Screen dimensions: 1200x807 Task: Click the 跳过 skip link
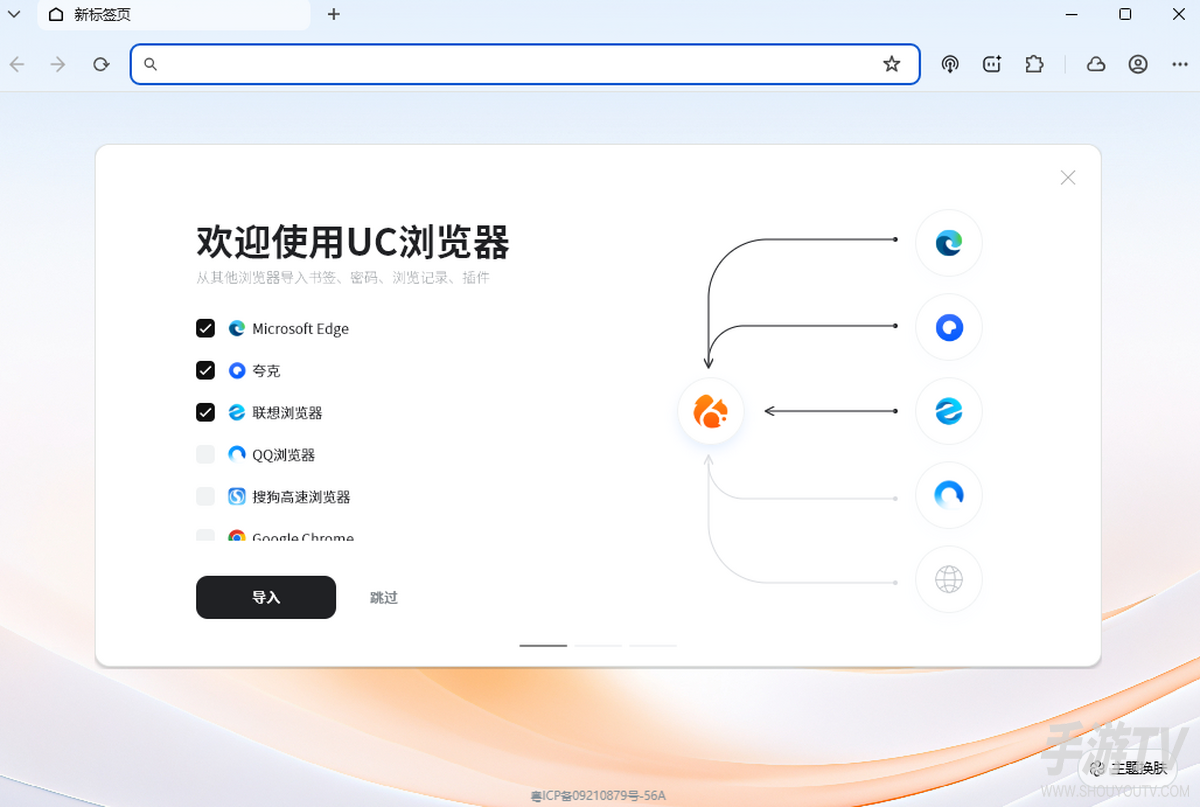[384, 597]
